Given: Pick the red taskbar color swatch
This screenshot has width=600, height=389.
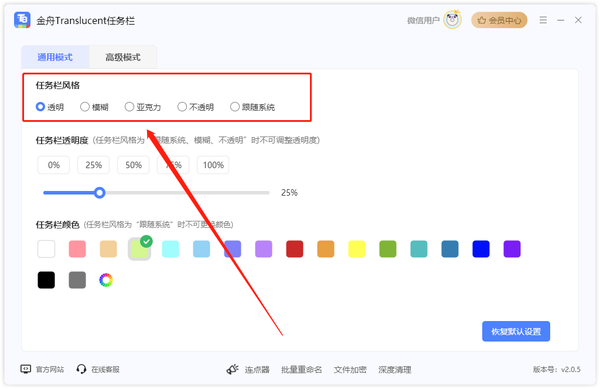Looking at the screenshot, I should click(x=295, y=249).
